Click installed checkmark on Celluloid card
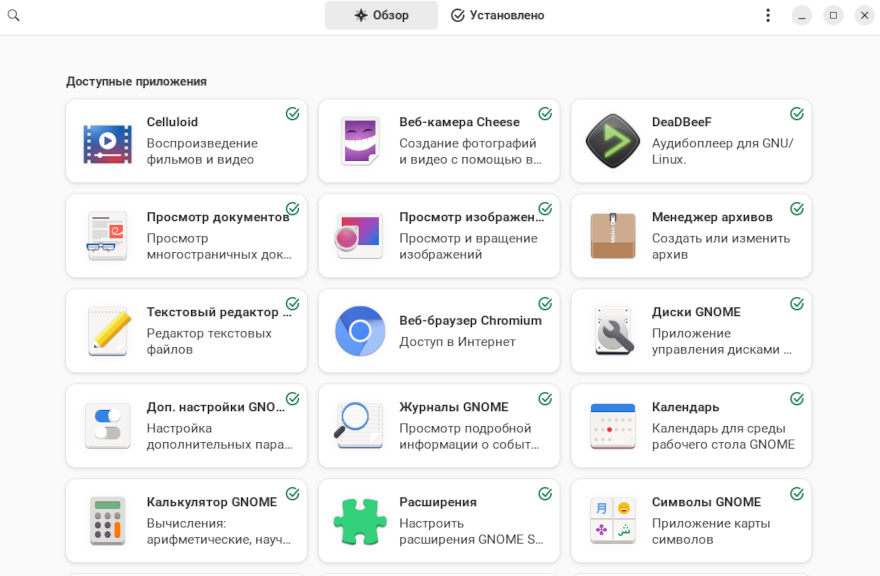 coord(292,114)
